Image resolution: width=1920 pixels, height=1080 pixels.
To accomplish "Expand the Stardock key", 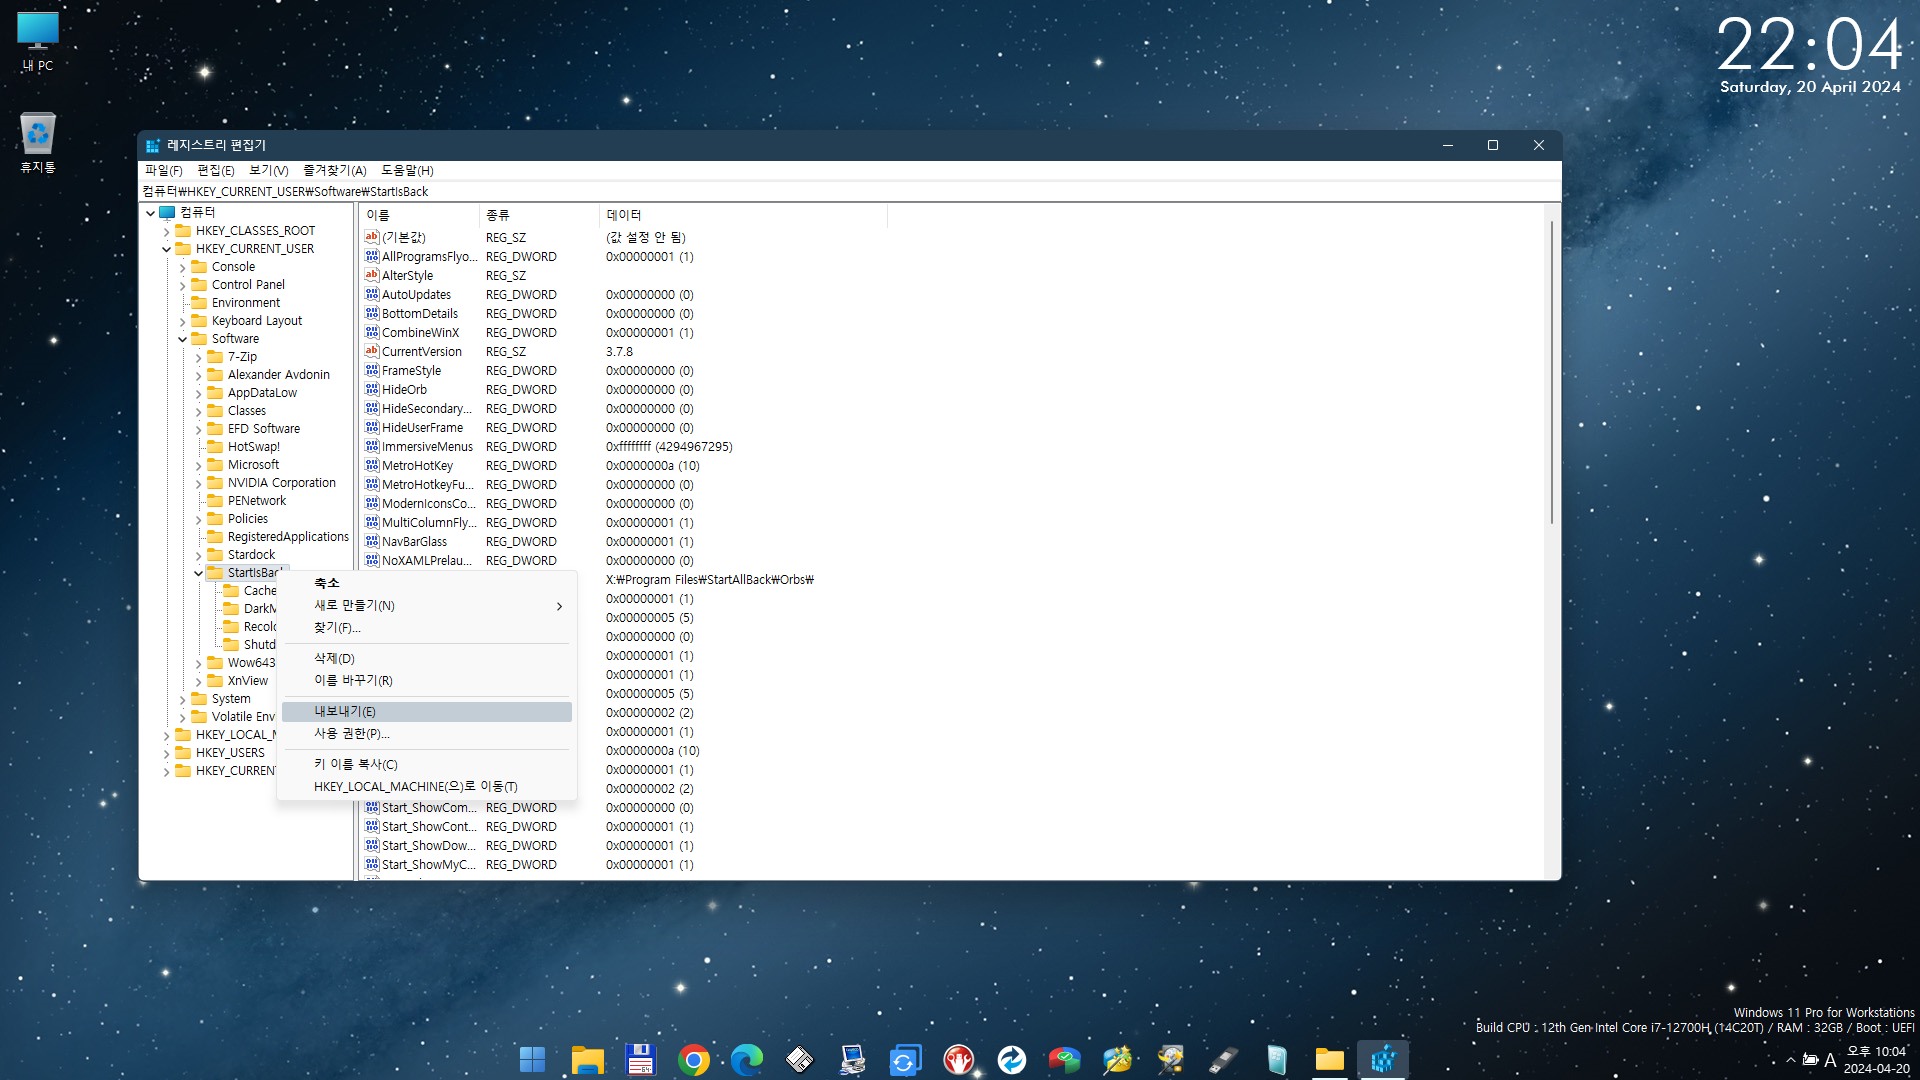I will pos(199,555).
